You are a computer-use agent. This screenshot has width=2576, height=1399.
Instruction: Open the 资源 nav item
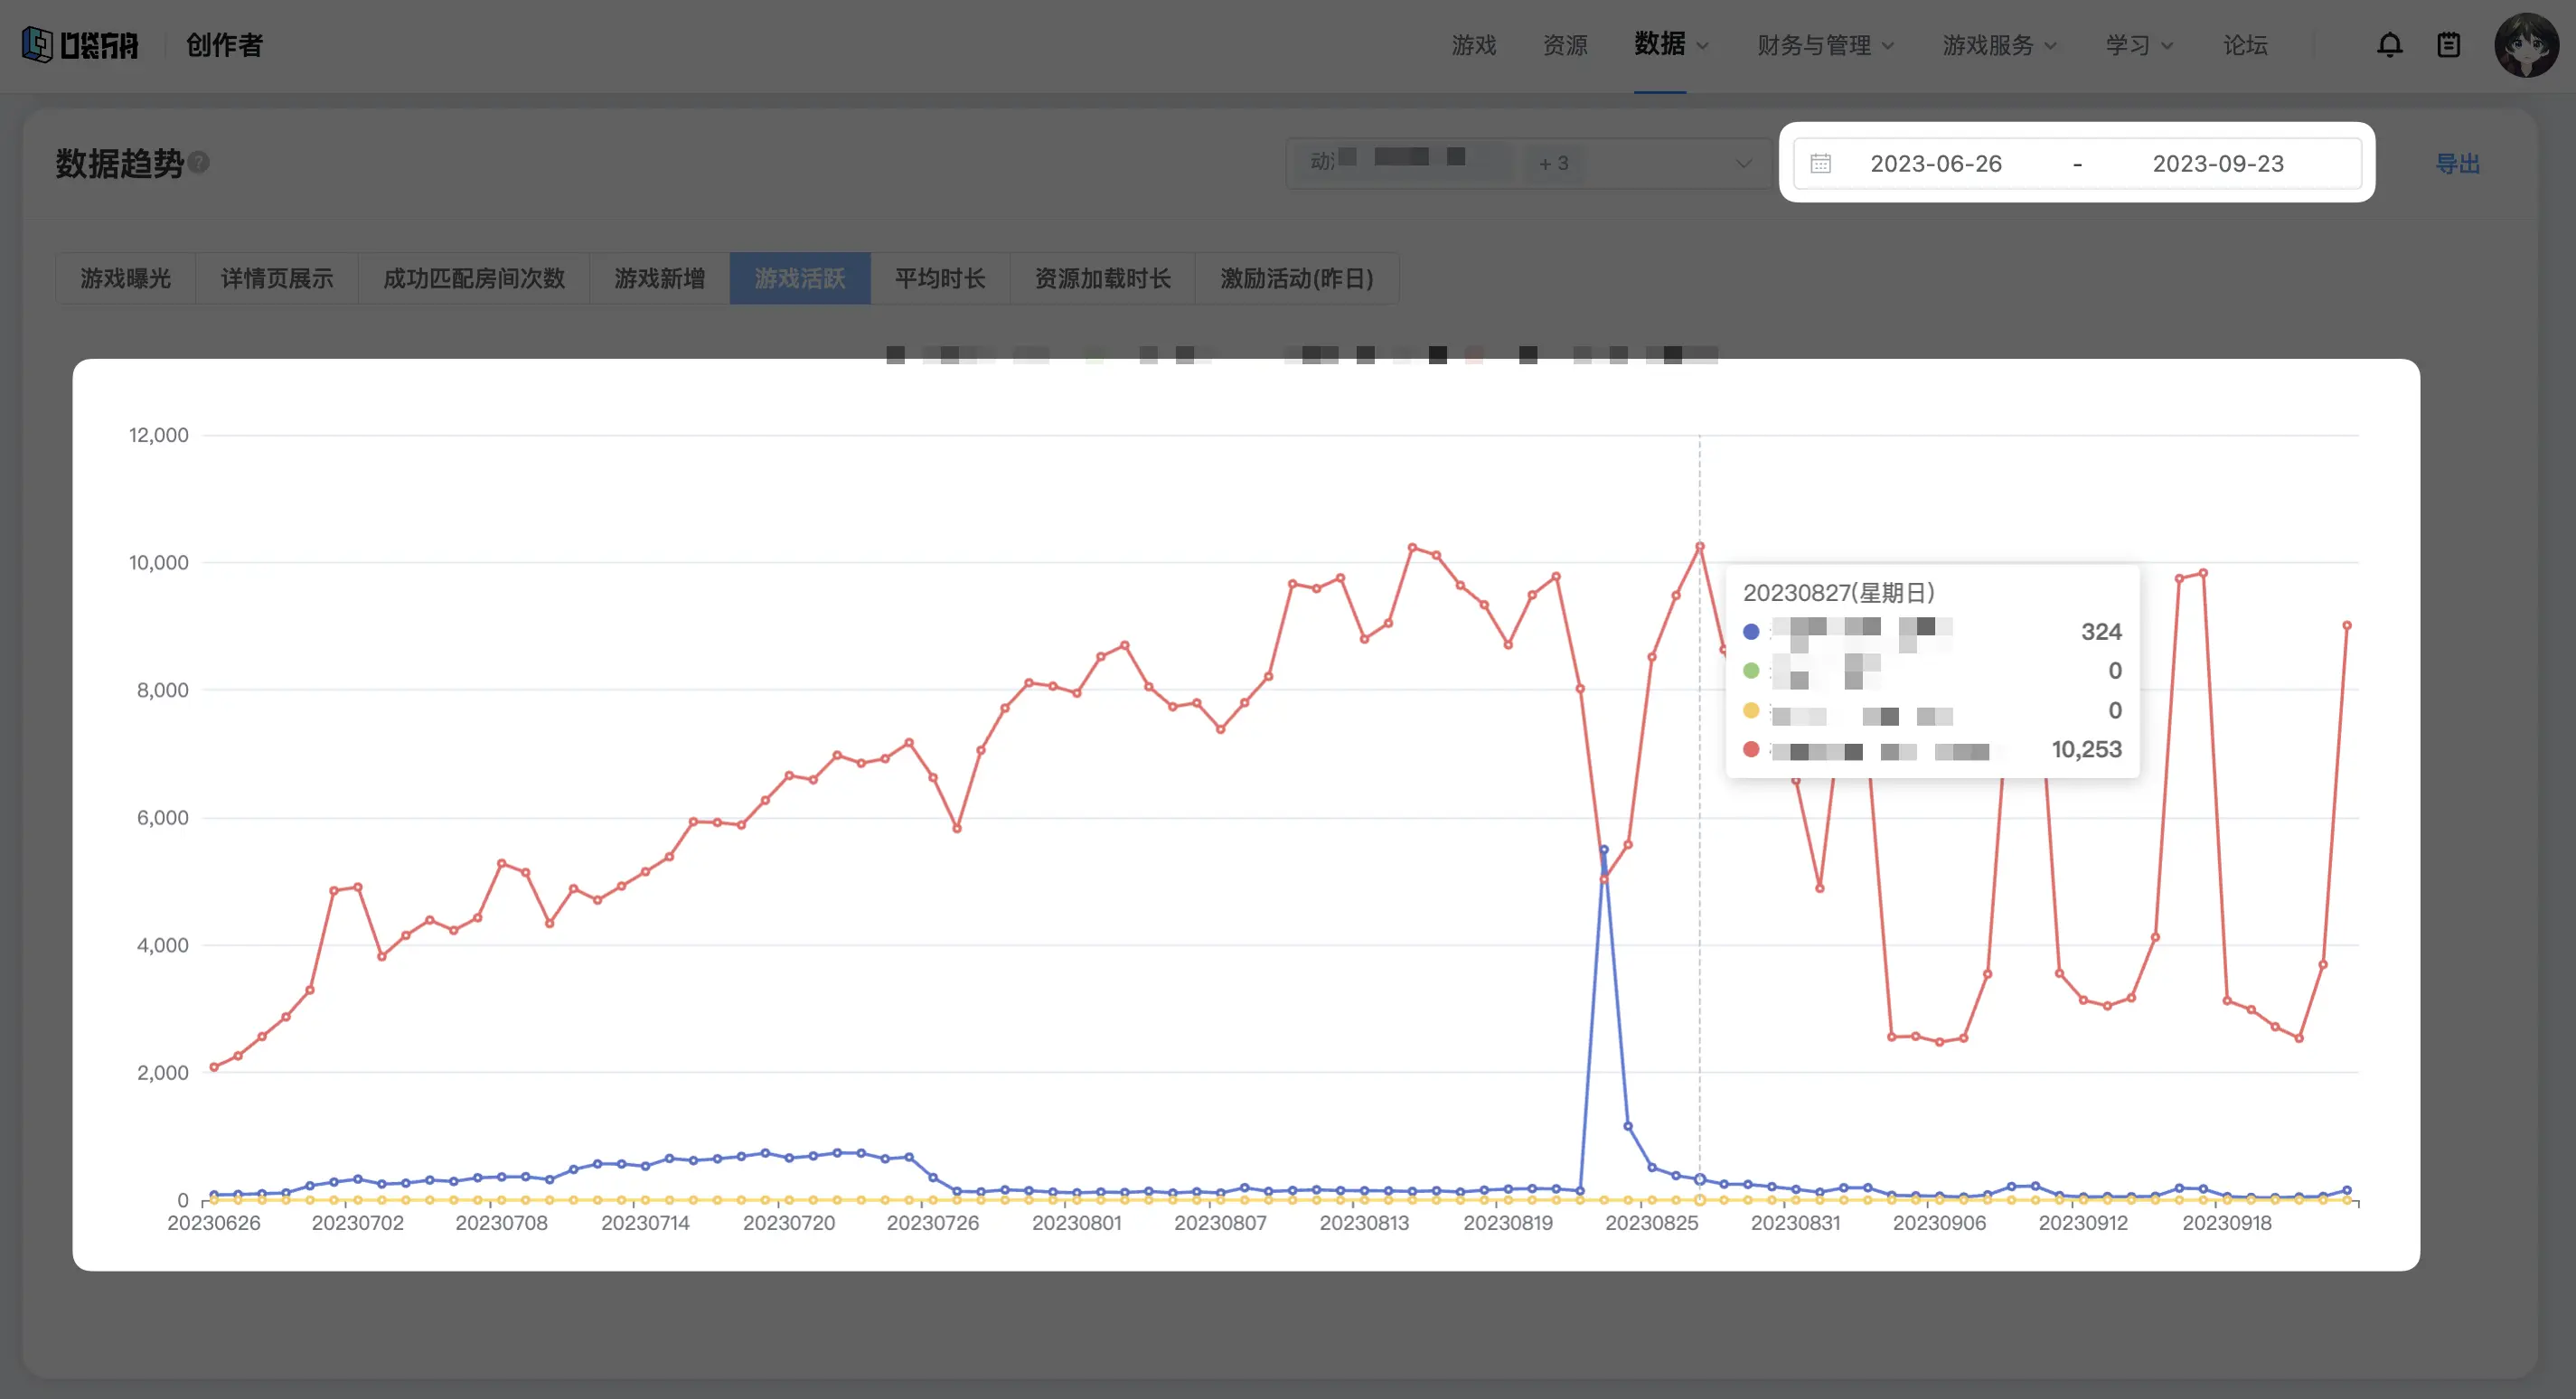tap(1565, 45)
